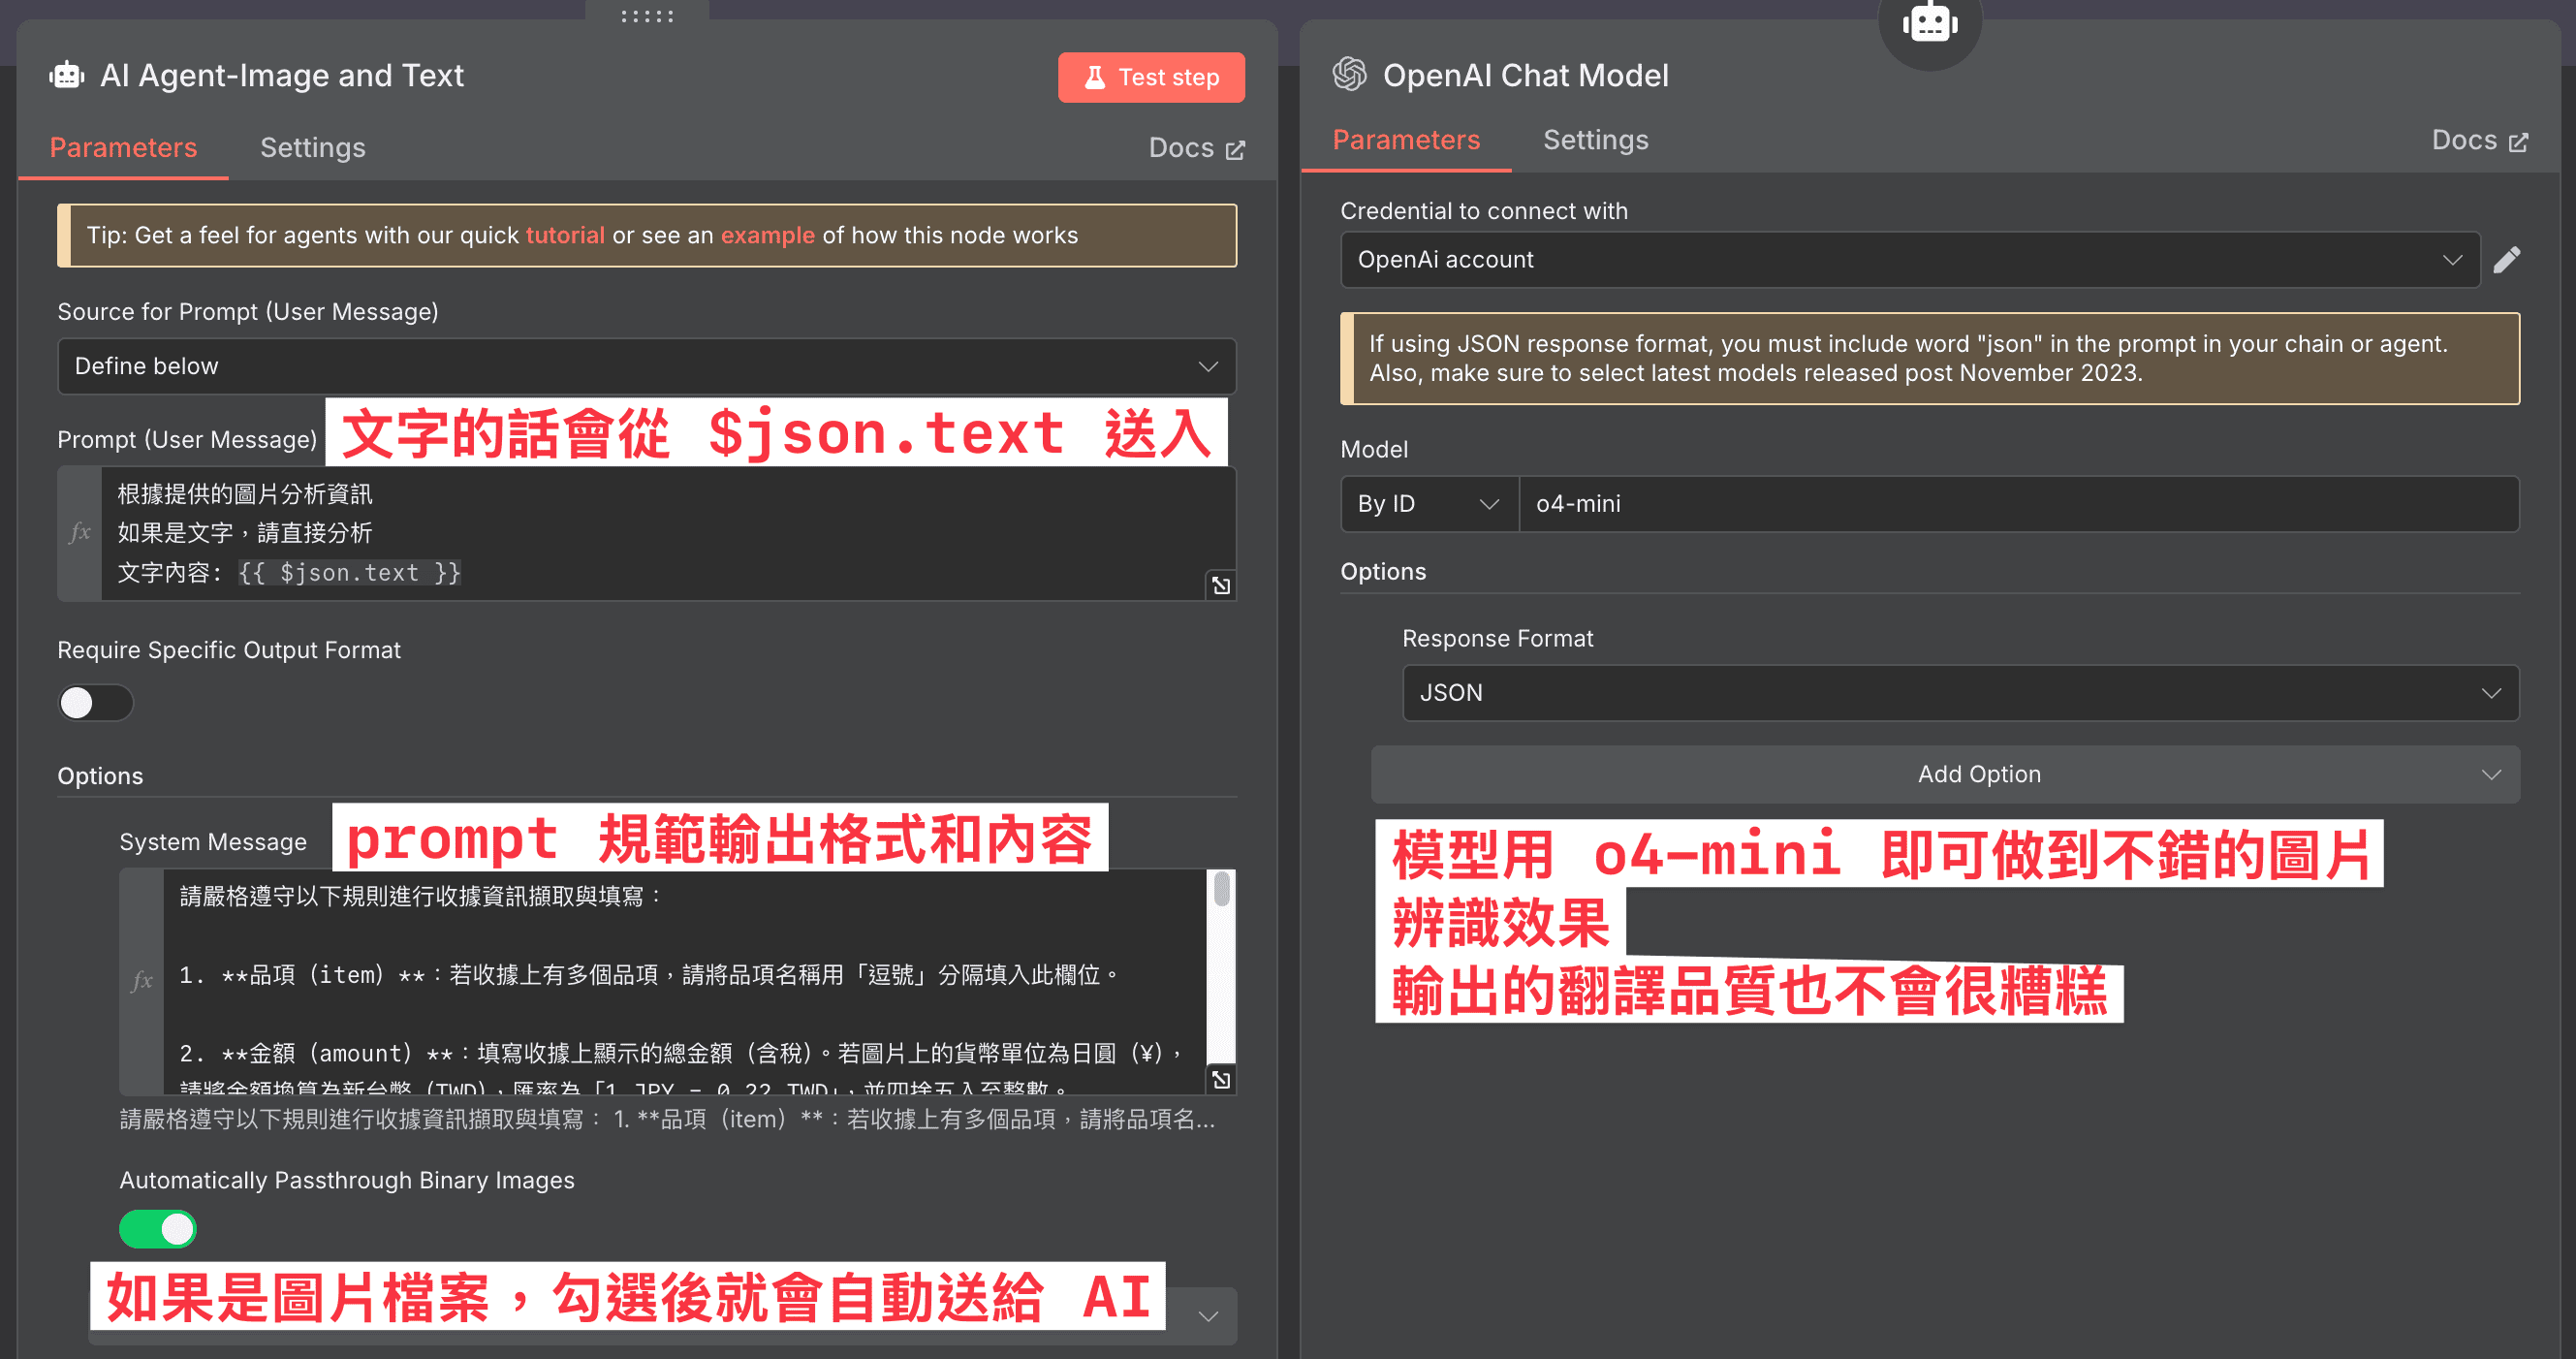The width and height of the screenshot is (2576, 1359).
Task: Expand the Prompt (User Message) editor with expand icon
Action: click(1221, 586)
